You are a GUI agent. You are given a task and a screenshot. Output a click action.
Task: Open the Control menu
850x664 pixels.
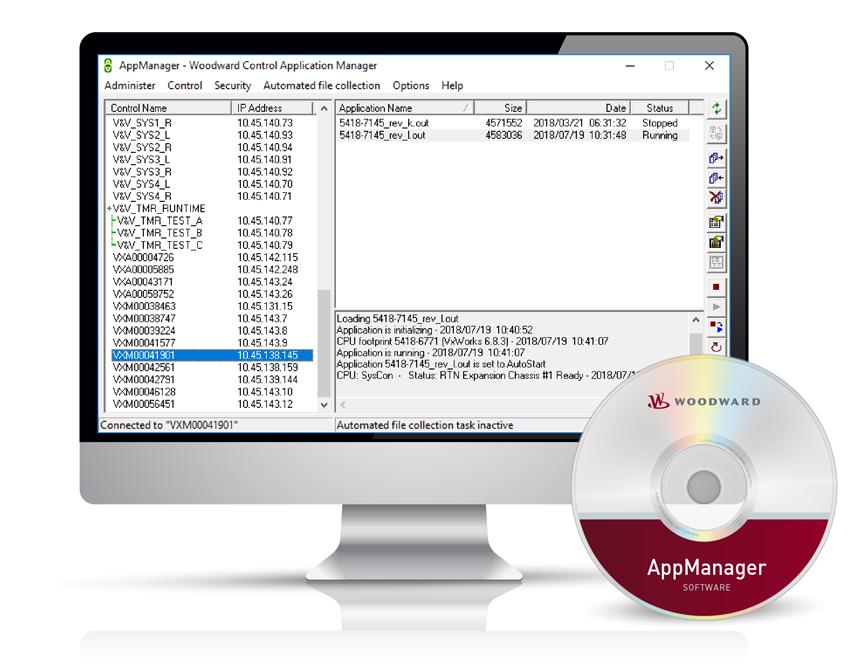click(x=185, y=86)
